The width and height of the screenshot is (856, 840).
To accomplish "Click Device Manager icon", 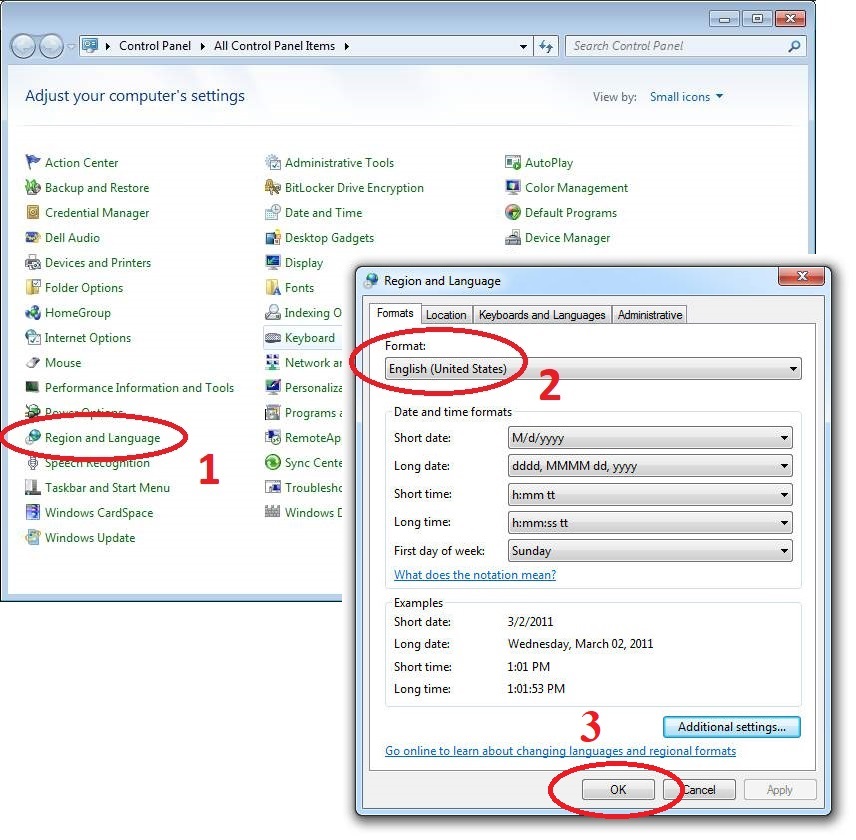I will tap(513, 237).
